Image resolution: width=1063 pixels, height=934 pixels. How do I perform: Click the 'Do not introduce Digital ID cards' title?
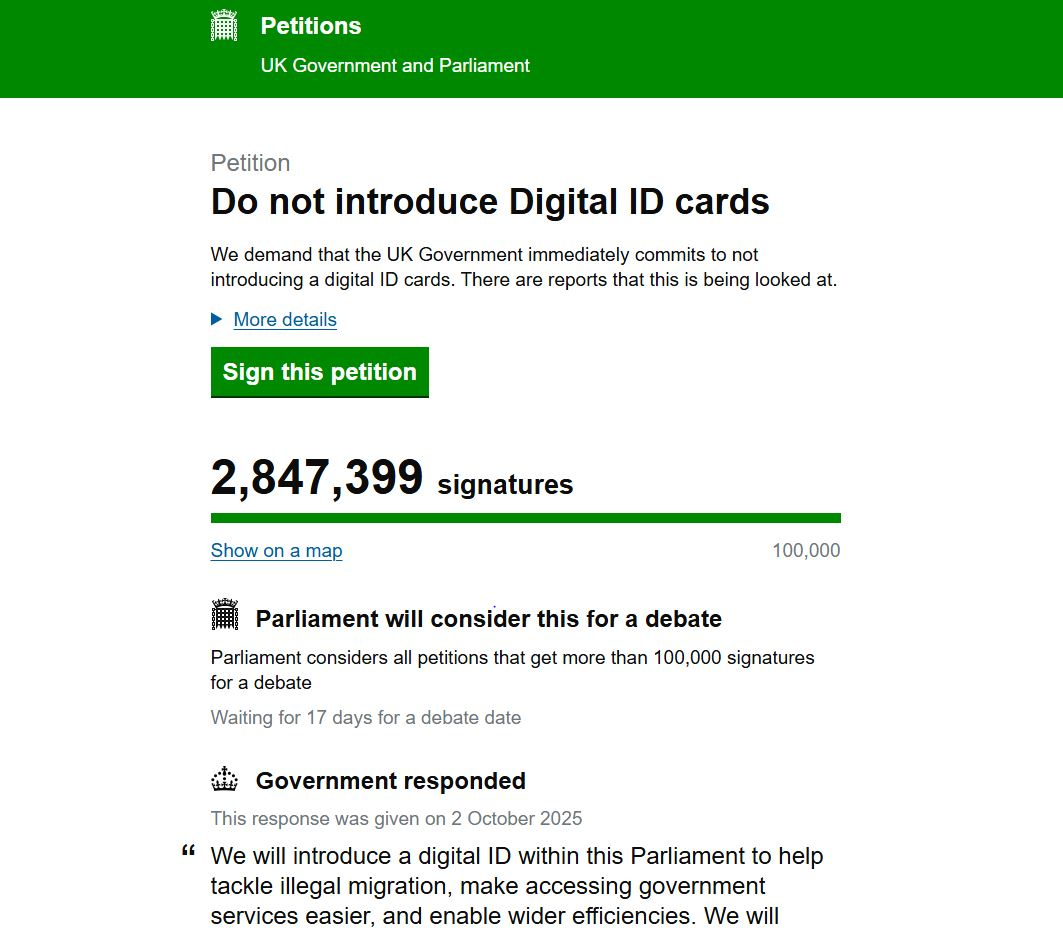tap(490, 202)
